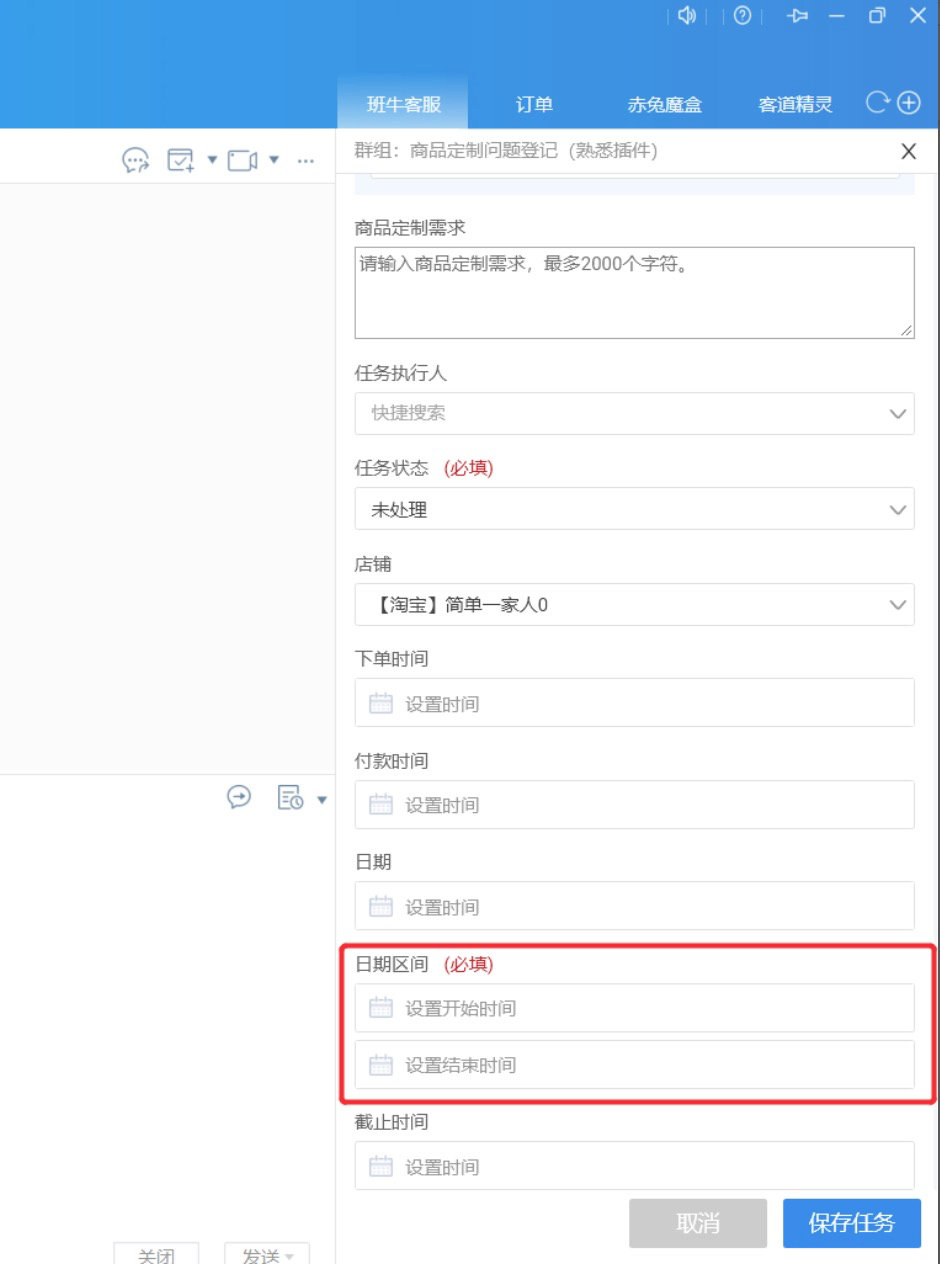
Task: Expand the 任务执行人 quick search dropdown
Action: click(x=897, y=413)
